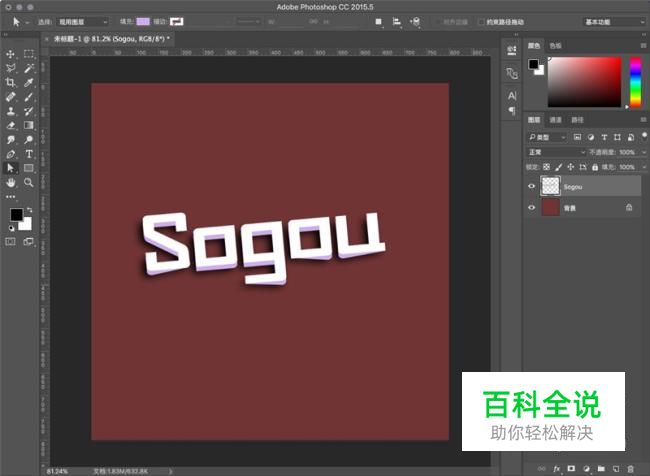
Task: Open tool preset picker arrow in options bar
Action: coord(27,22)
